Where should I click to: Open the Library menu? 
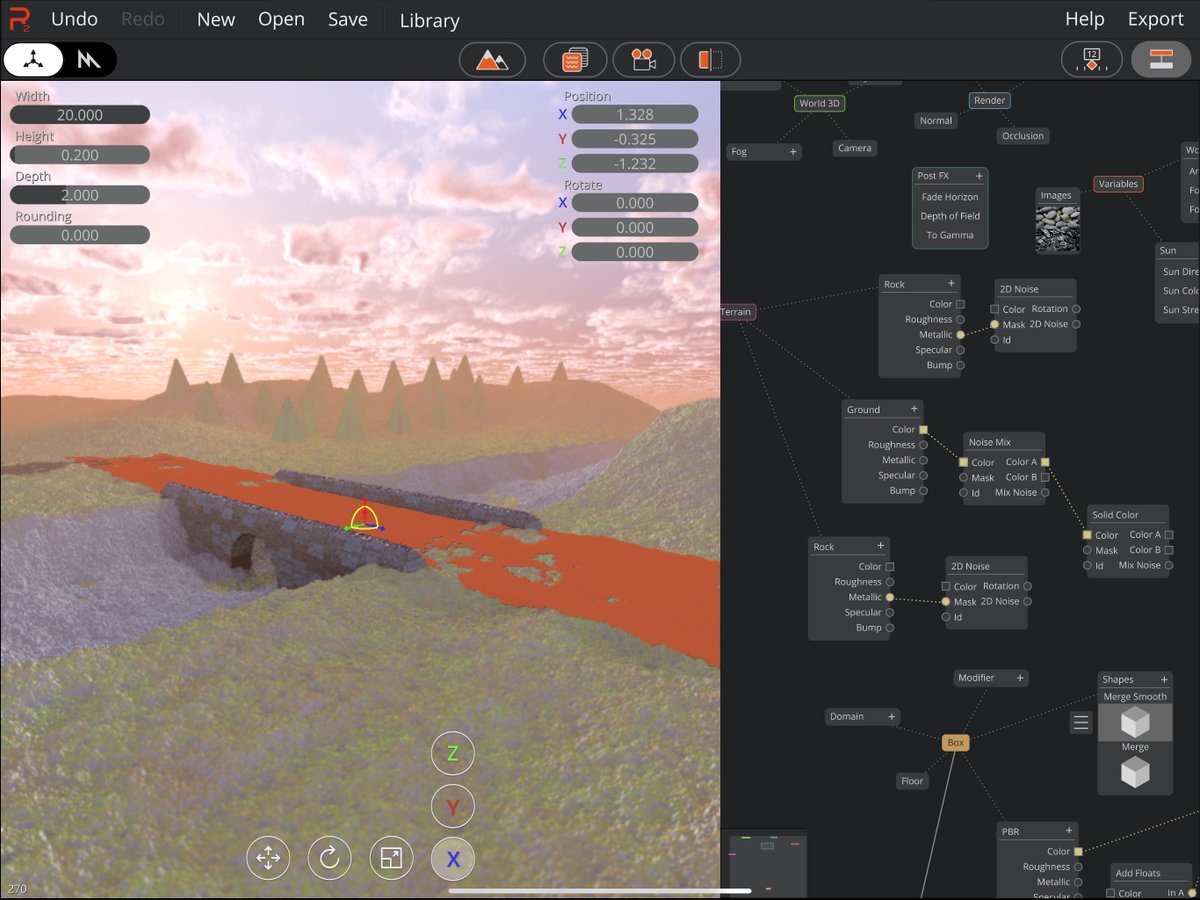(428, 20)
